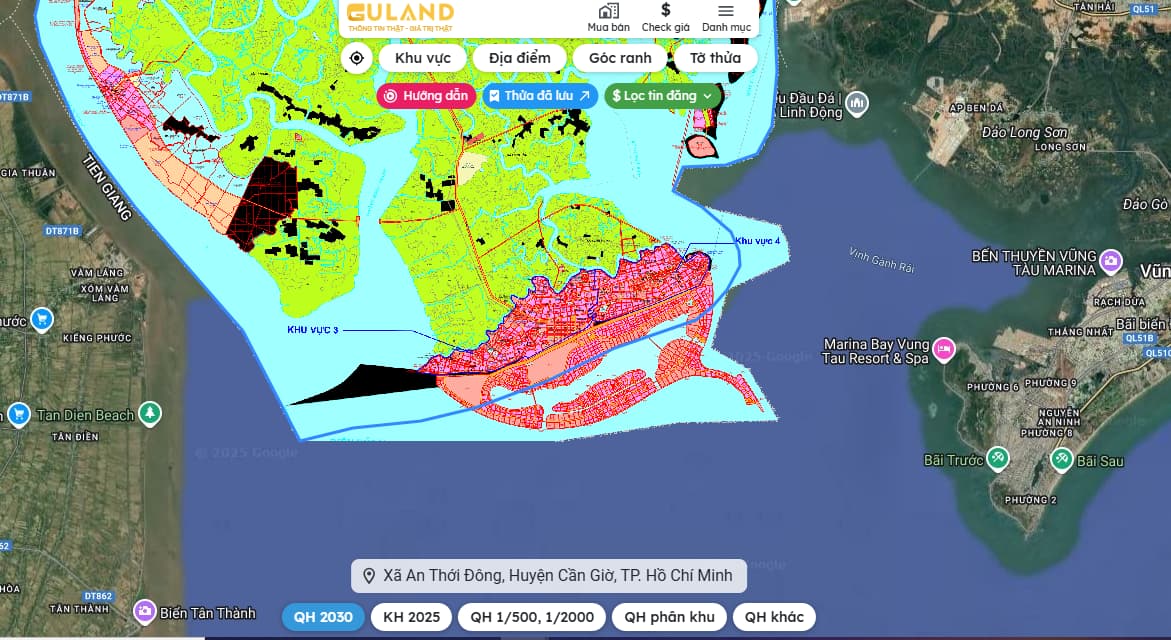Switch to QH phân khu tab
Screen dimensions: 1171x640
tap(669, 617)
